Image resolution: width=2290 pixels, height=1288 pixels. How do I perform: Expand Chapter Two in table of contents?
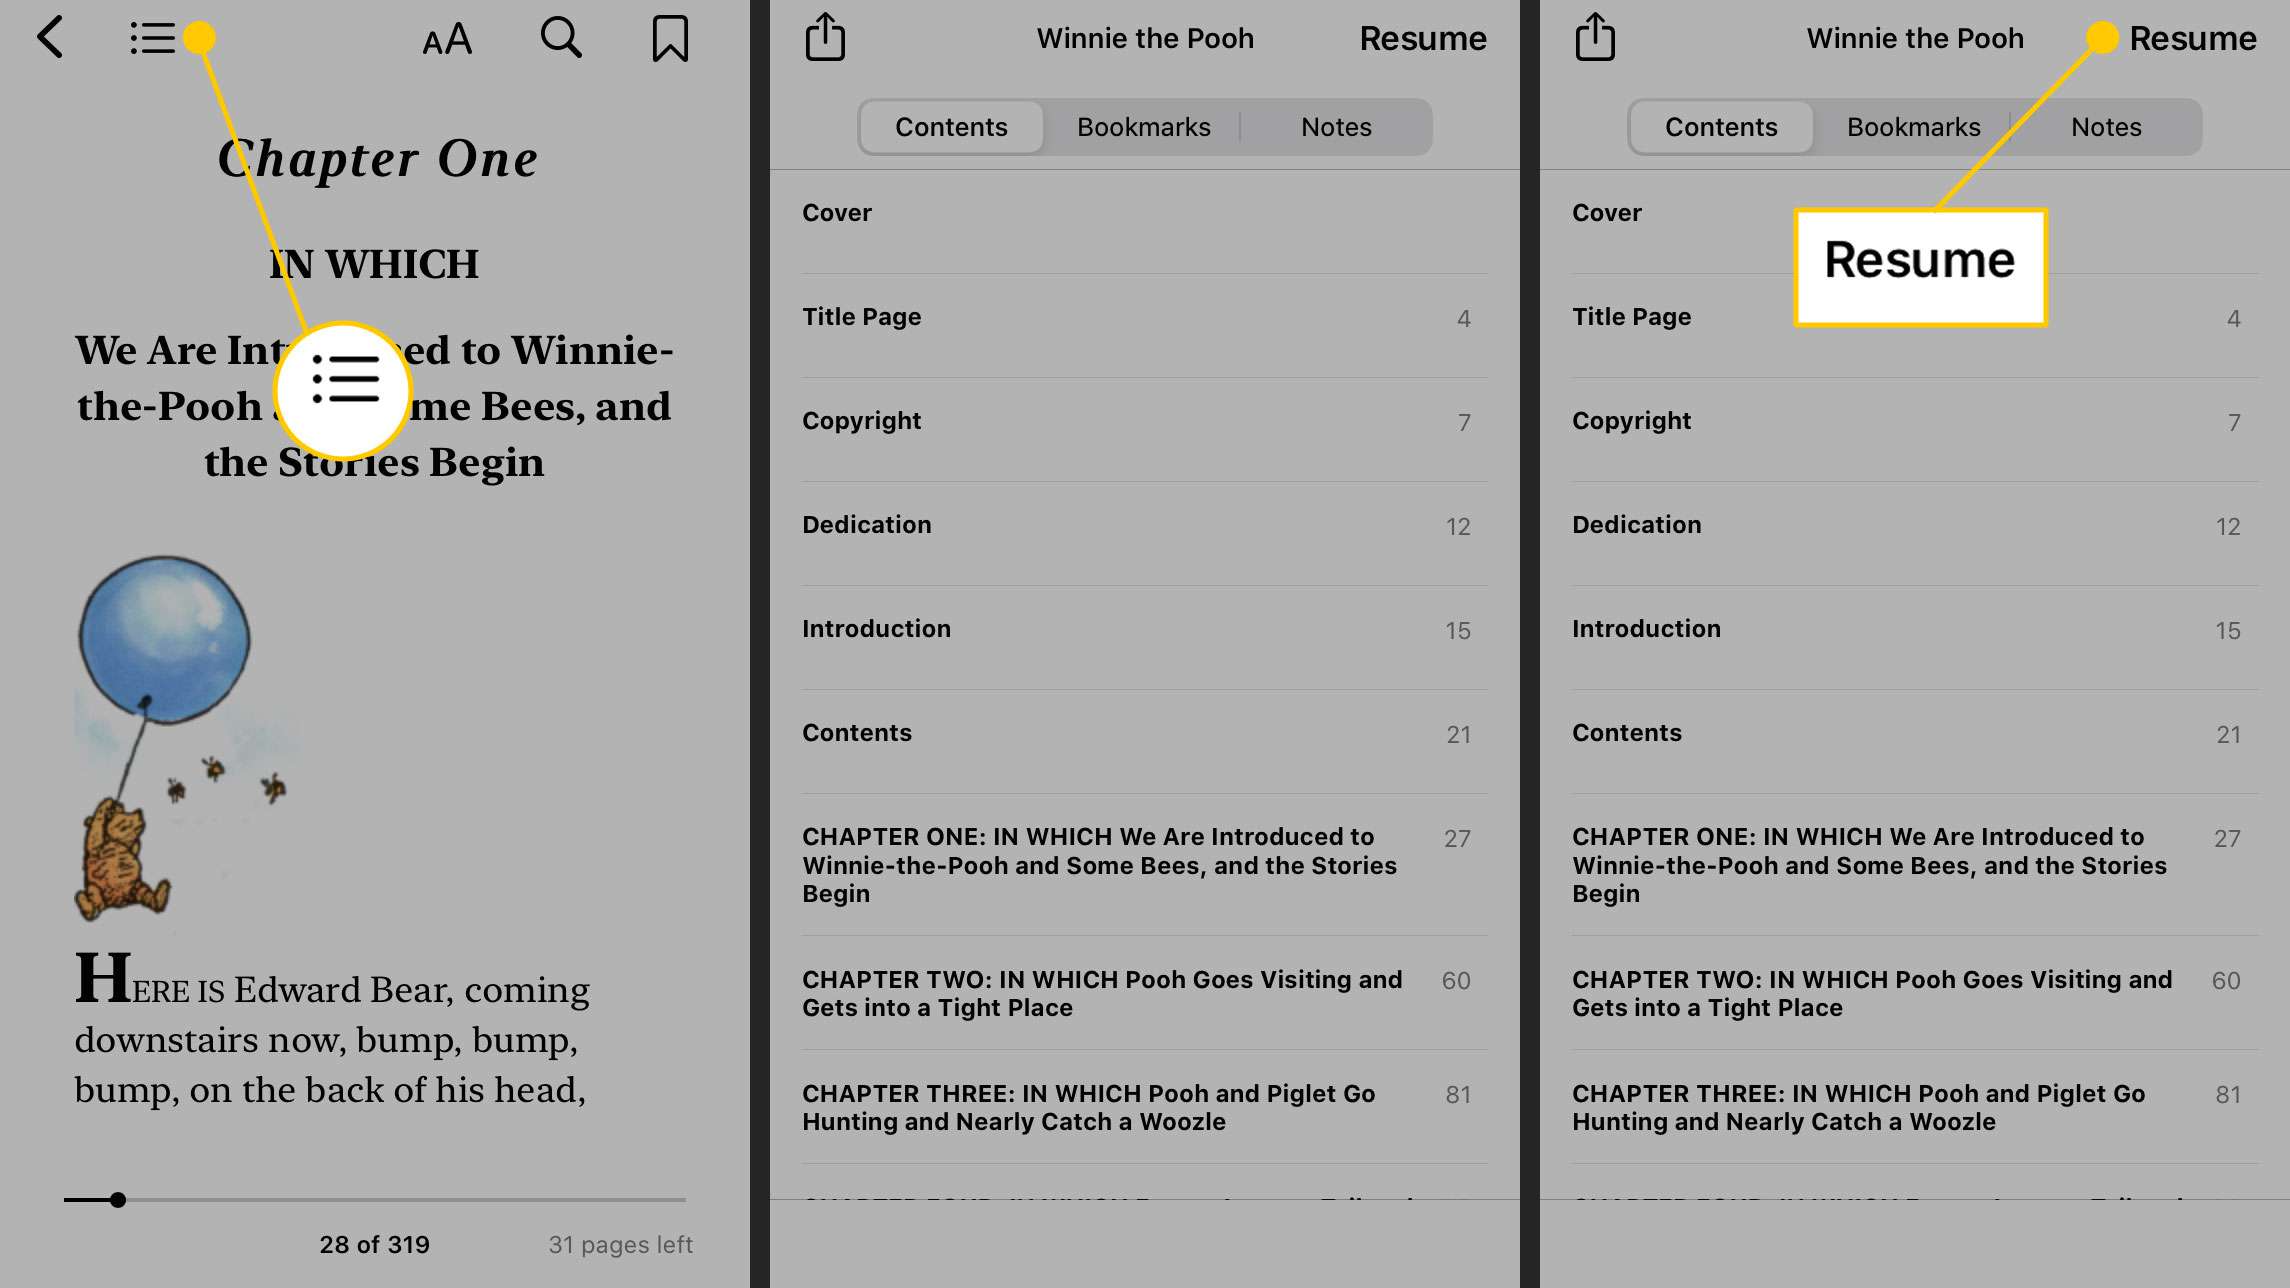tap(1101, 994)
